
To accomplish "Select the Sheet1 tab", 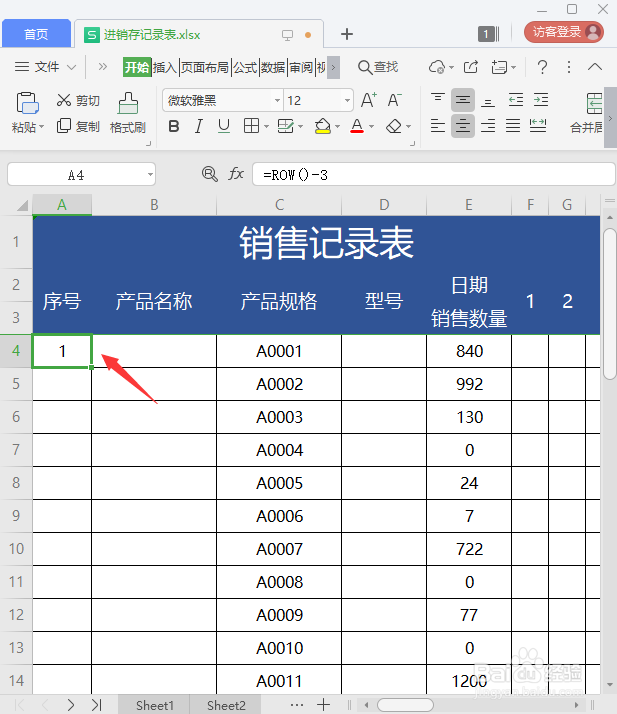I will (x=155, y=705).
